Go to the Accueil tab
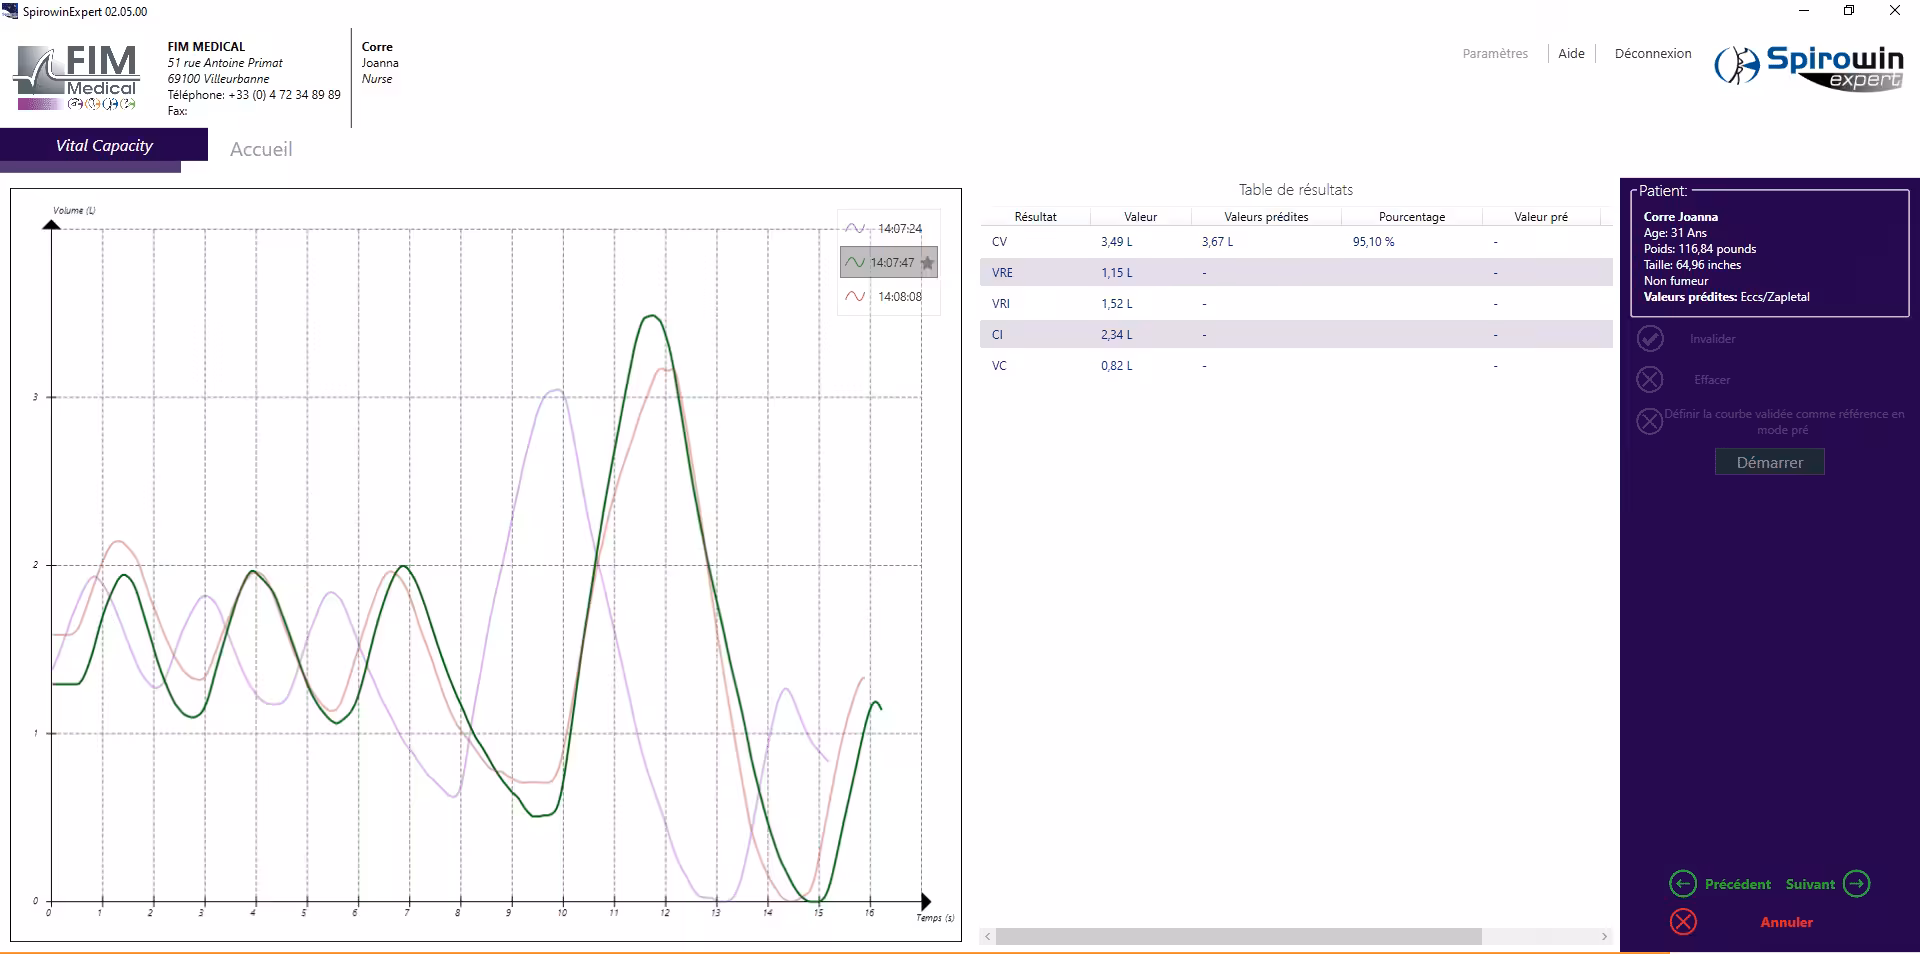This screenshot has height=954, width=1920. 261,149
